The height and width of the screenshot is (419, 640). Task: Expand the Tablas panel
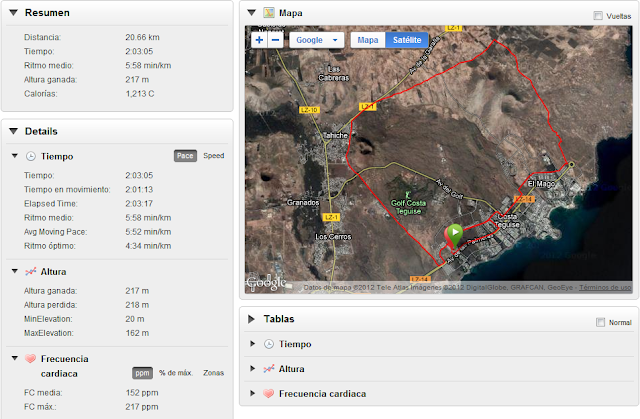[x=251, y=319]
